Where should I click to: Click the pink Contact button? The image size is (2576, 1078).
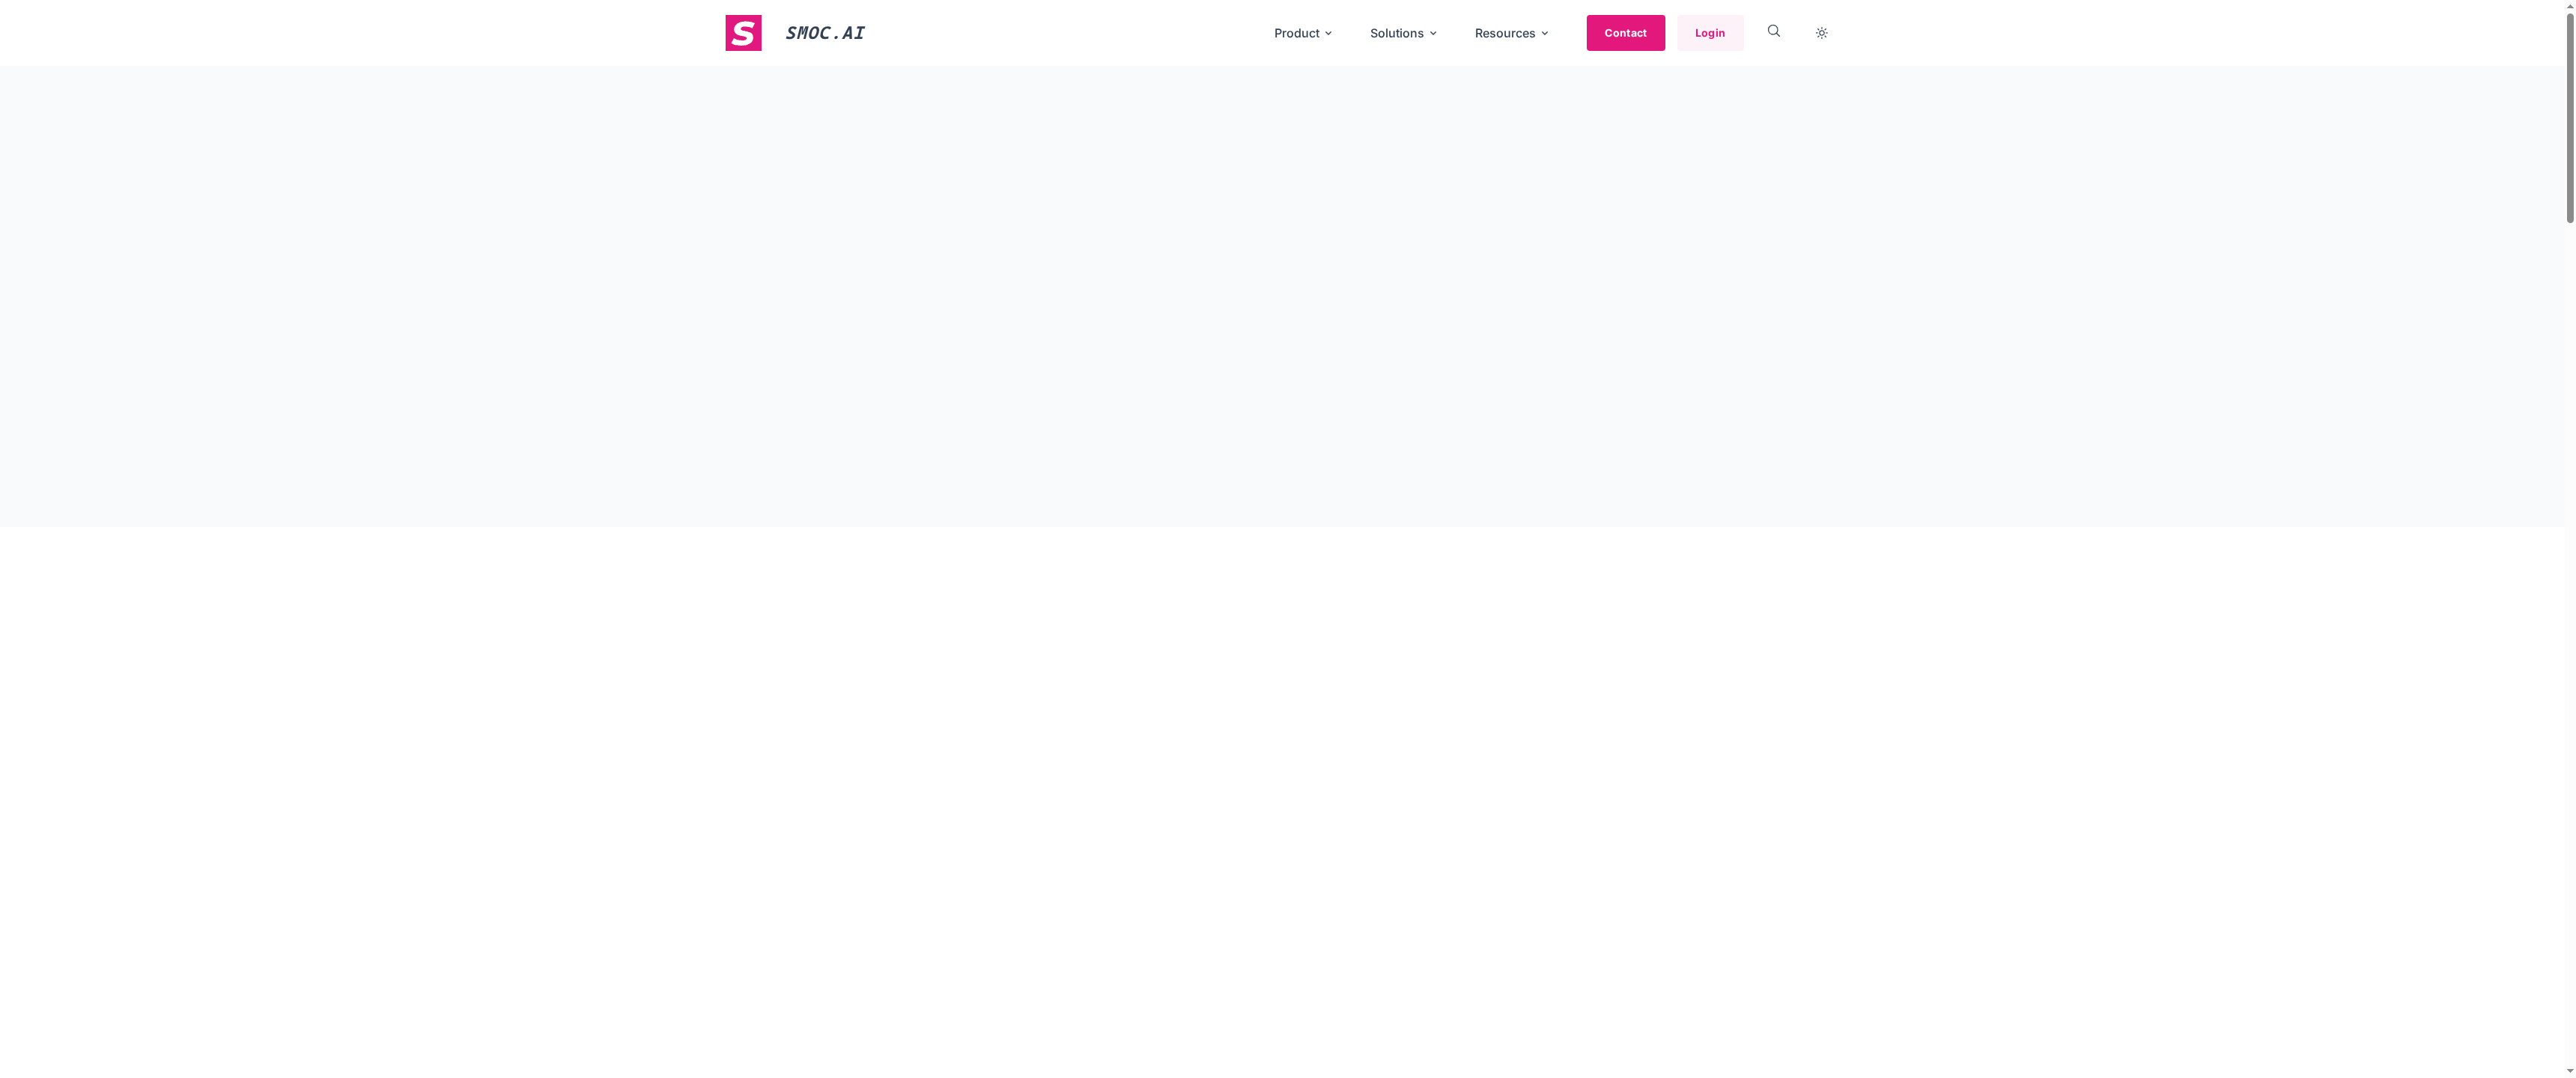pos(1625,33)
